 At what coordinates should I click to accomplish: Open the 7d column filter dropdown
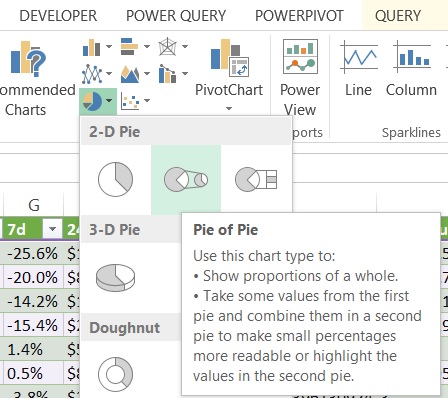click(x=52, y=229)
